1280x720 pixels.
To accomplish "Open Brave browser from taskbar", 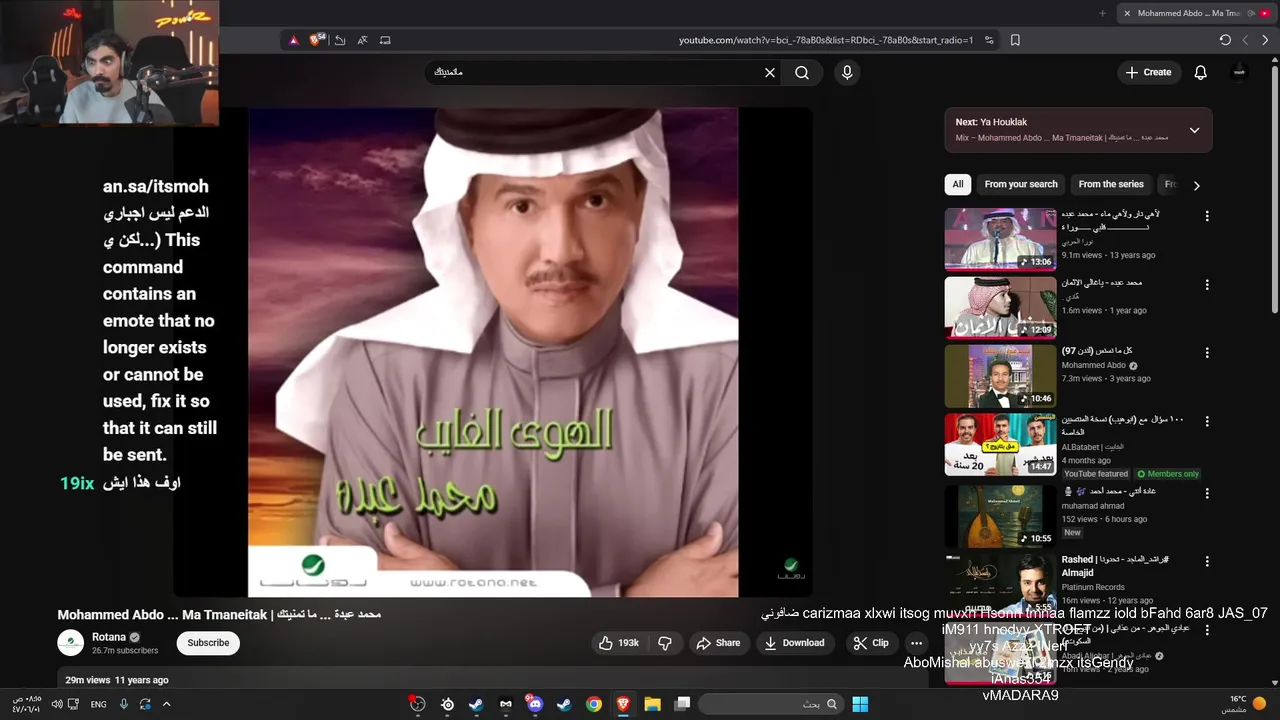I will pos(623,704).
